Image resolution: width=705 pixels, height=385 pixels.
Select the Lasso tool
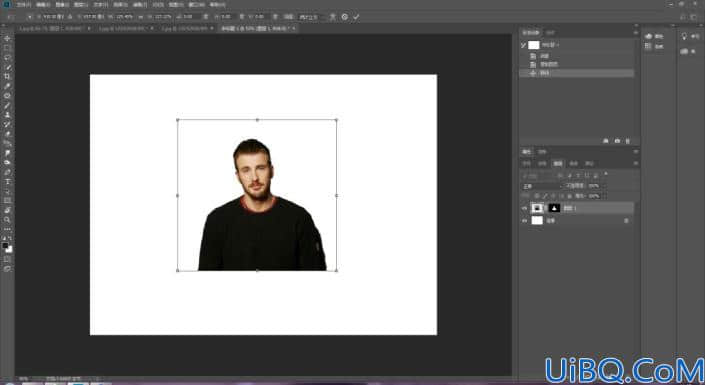(7, 58)
